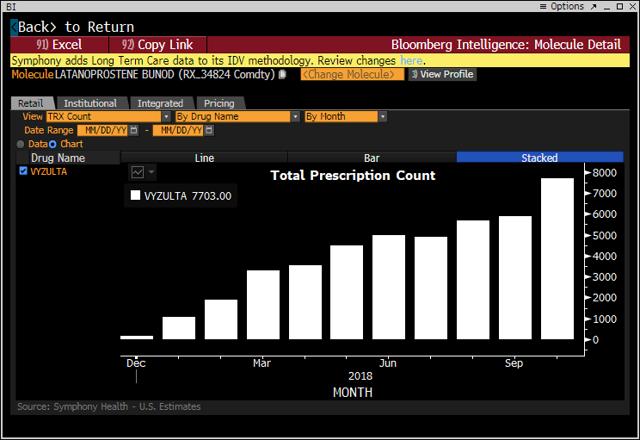Click the 'Total Prescription Count' chart title
Image resolution: width=640 pixels, height=440 pixels.
tap(353, 176)
